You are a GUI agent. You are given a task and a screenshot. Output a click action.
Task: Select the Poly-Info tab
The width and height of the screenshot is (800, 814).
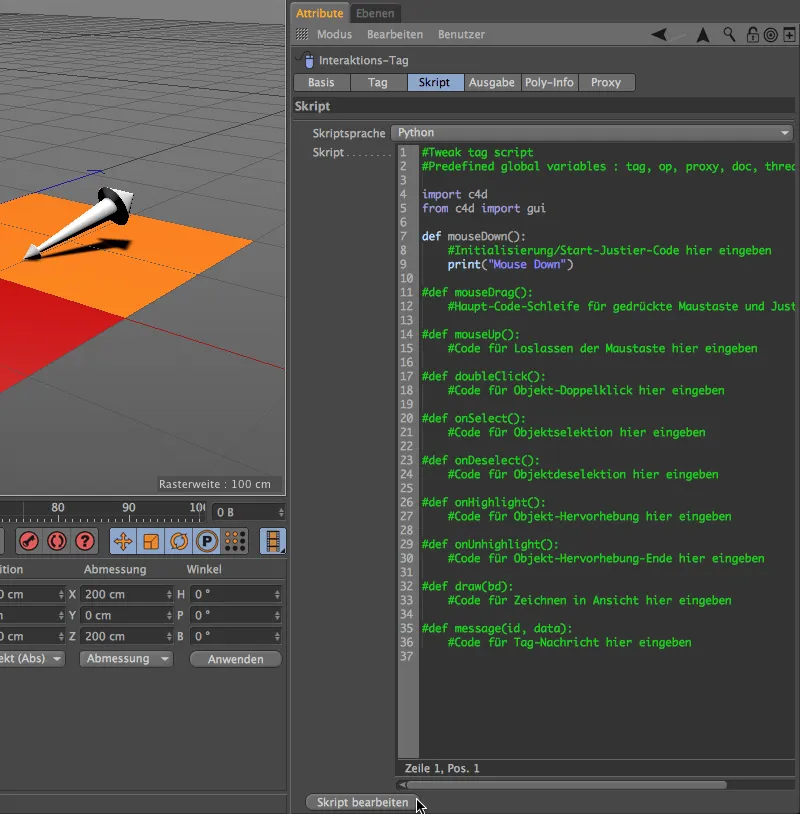[x=549, y=82]
